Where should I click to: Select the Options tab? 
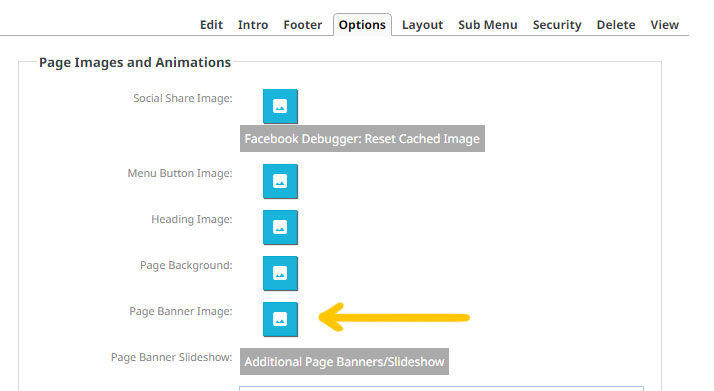(362, 25)
